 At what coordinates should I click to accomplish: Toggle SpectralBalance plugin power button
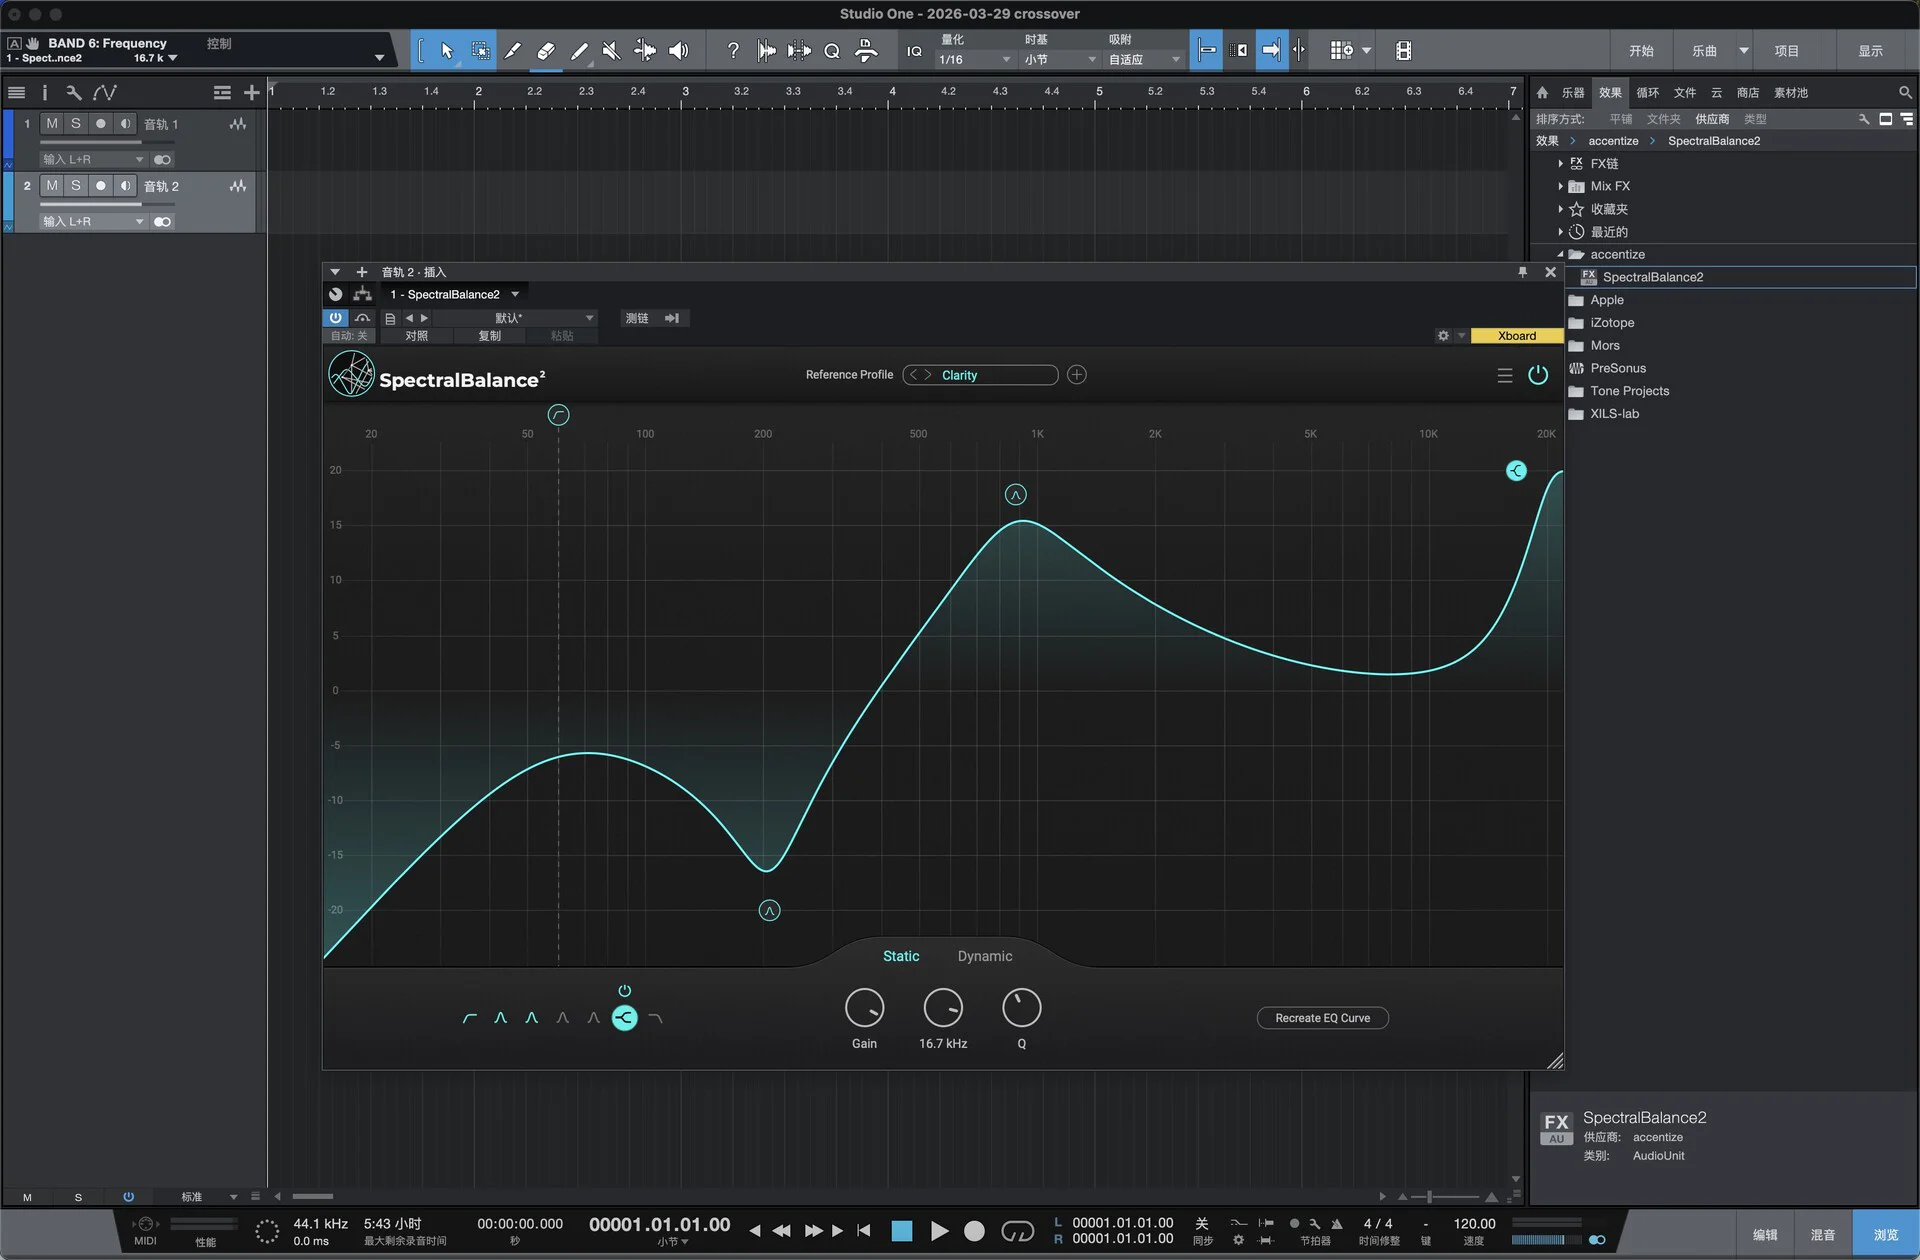point(1538,375)
